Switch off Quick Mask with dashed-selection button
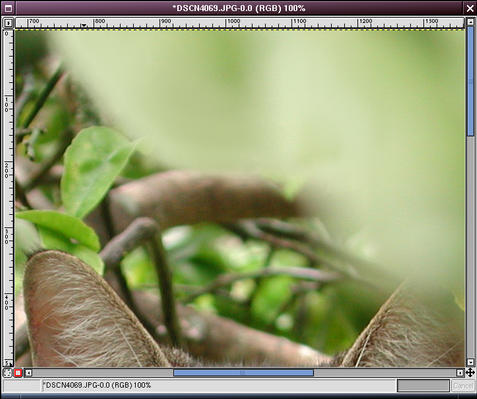 point(7,373)
